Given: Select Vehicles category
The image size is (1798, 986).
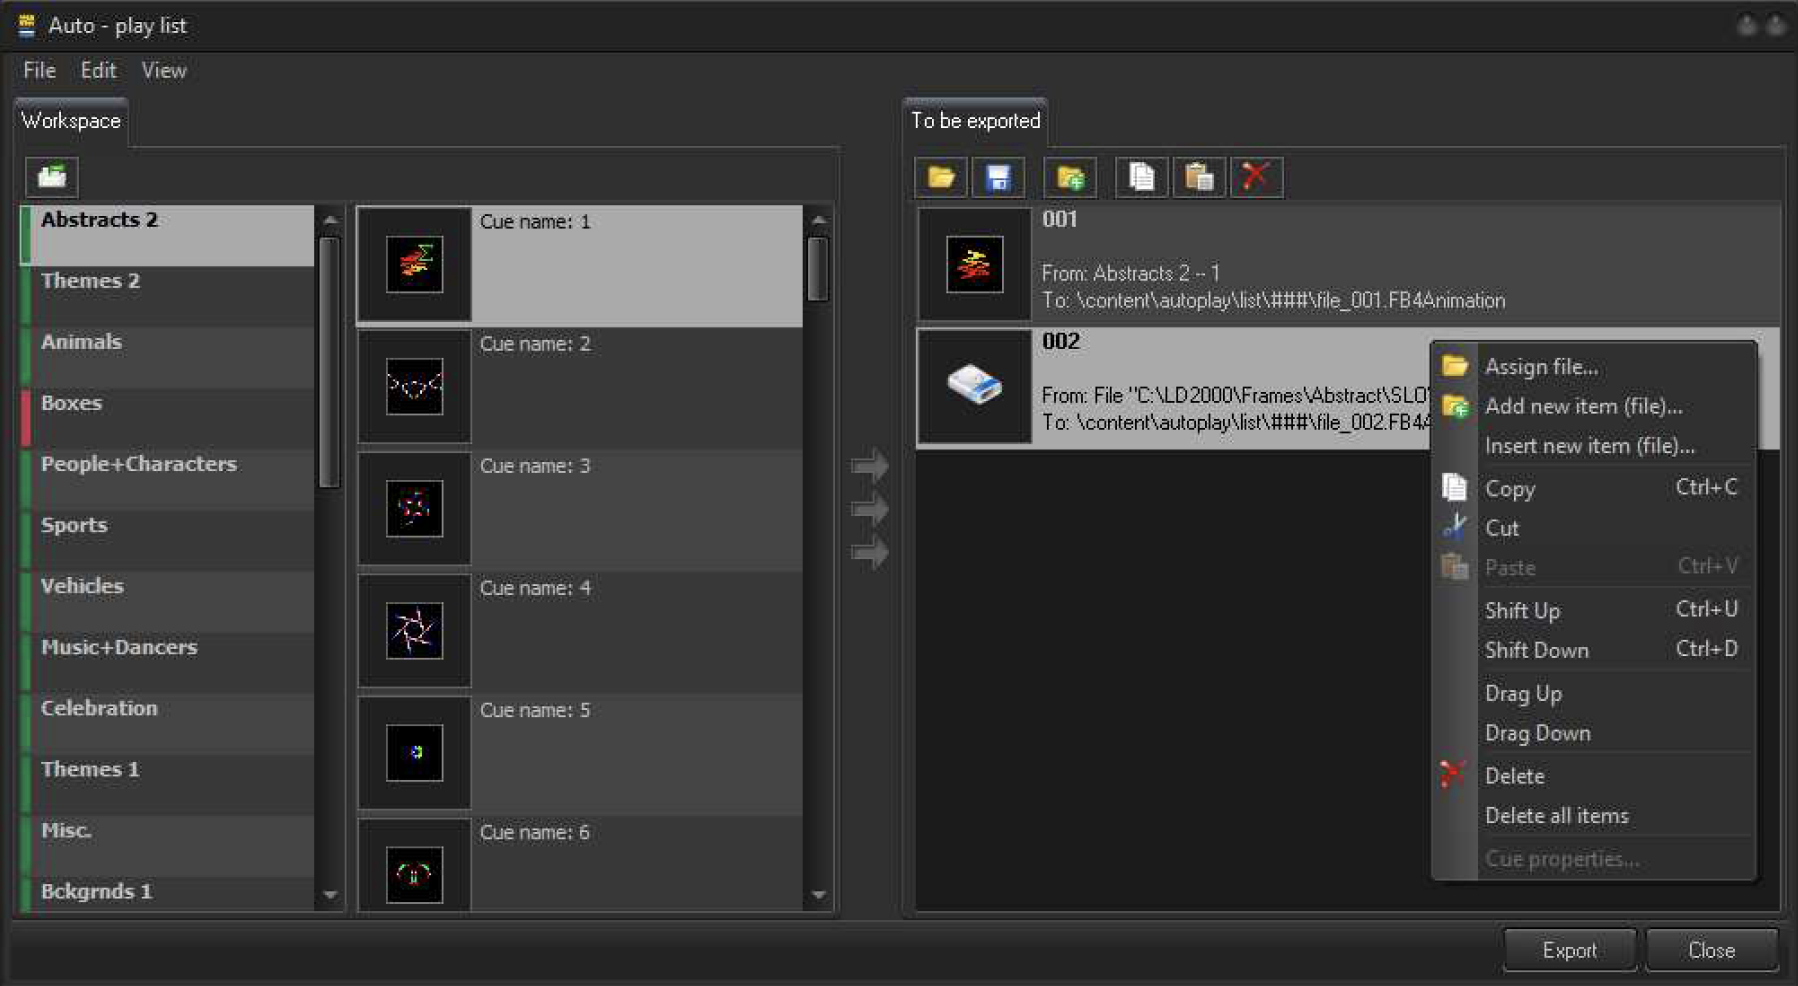Looking at the screenshot, I should (167, 602).
